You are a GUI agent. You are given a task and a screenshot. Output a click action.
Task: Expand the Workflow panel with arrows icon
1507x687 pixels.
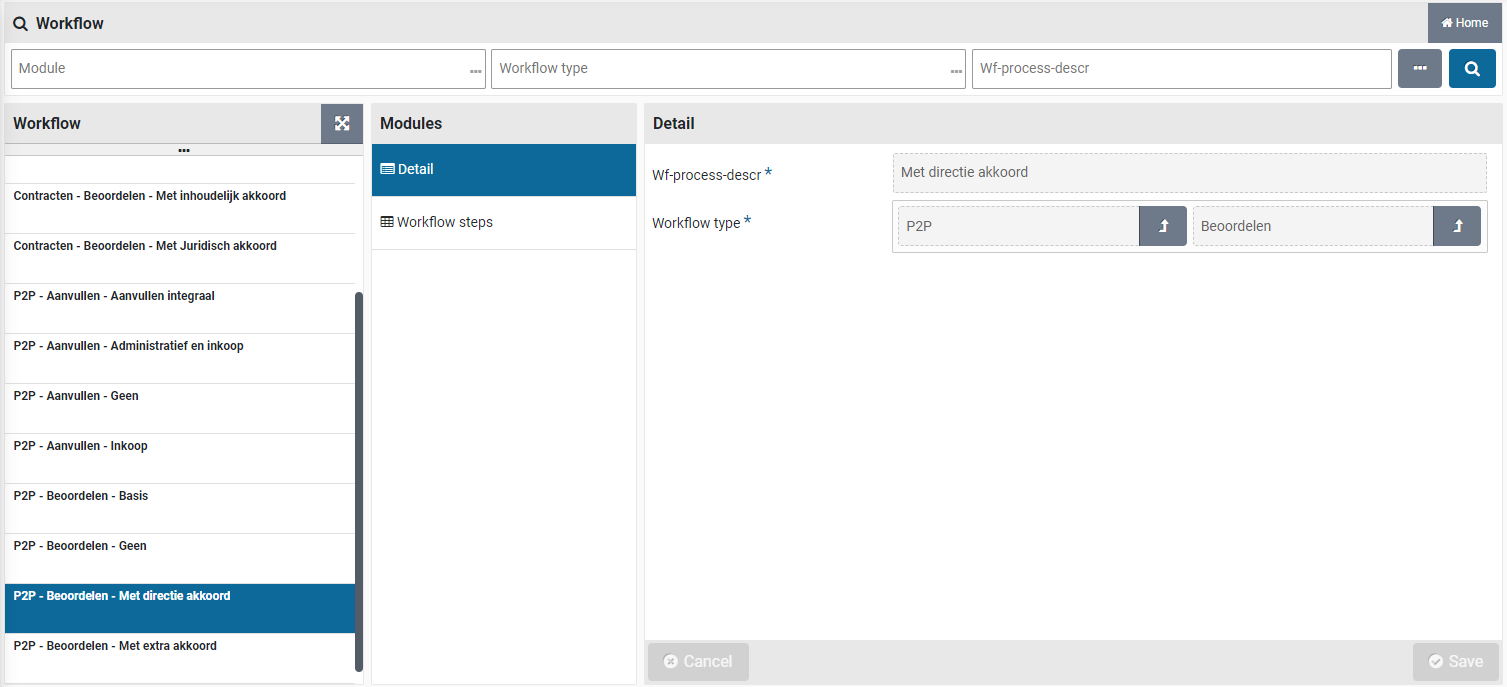pyautogui.click(x=342, y=123)
